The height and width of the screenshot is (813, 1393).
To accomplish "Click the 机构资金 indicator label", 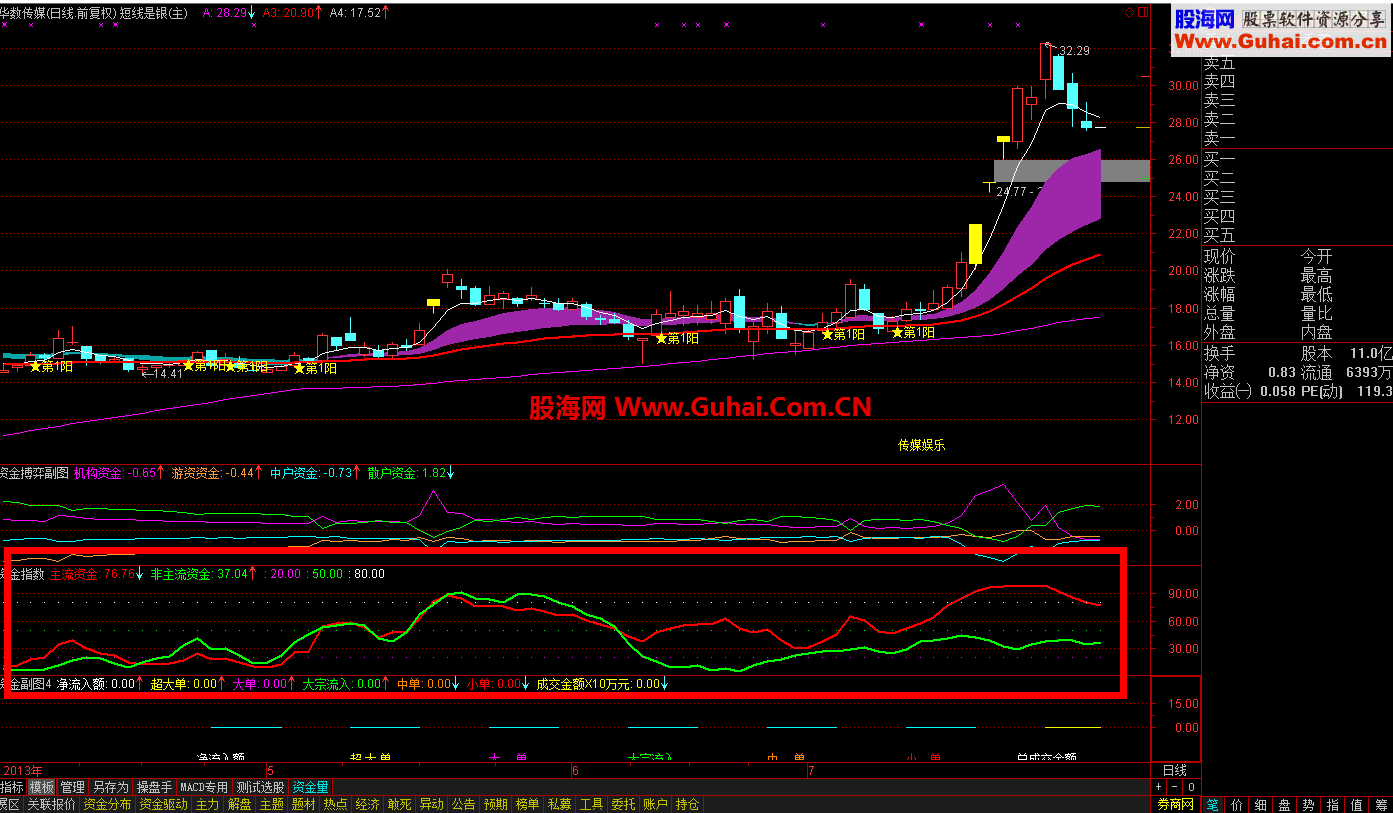I will [x=97, y=473].
